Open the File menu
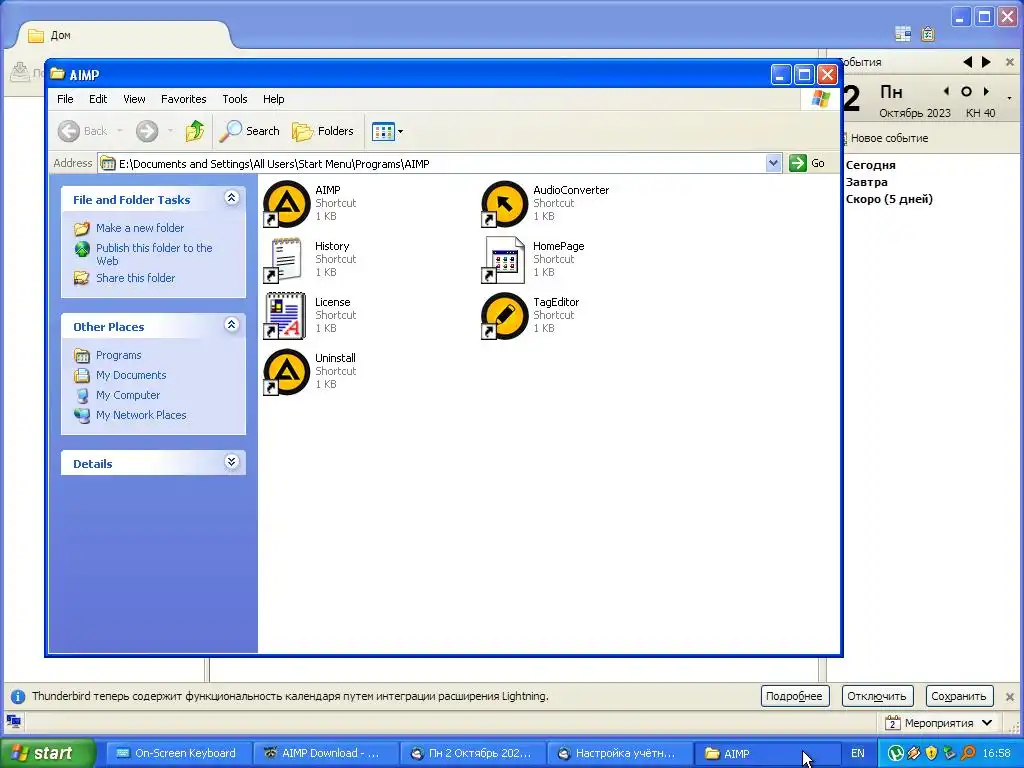The height and width of the screenshot is (768, 1024). click(x=65, y=99)
